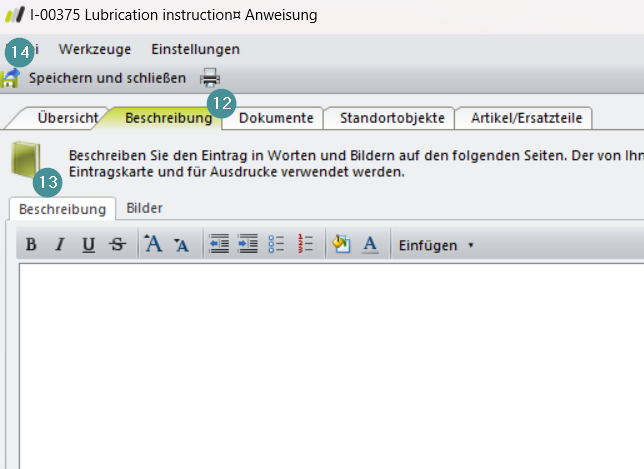Screen dimensions: 644x469
Task: Increase paragraph indent
Action: point(248,244)
